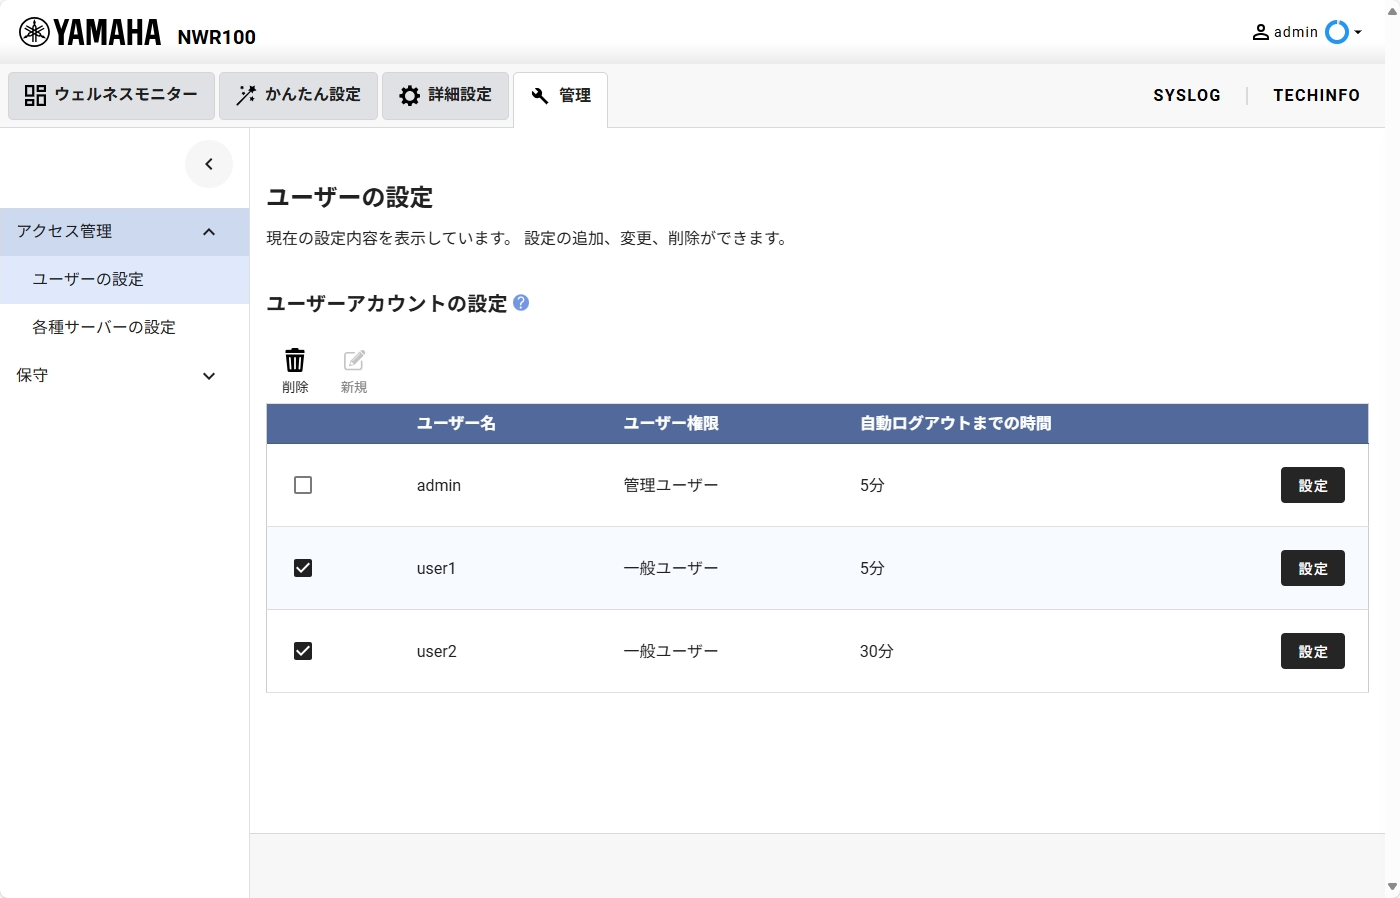Click 設定 button for user2
Image resolution: width=1400 pixels, height=898 pixels.
(x=1312, y=650)
